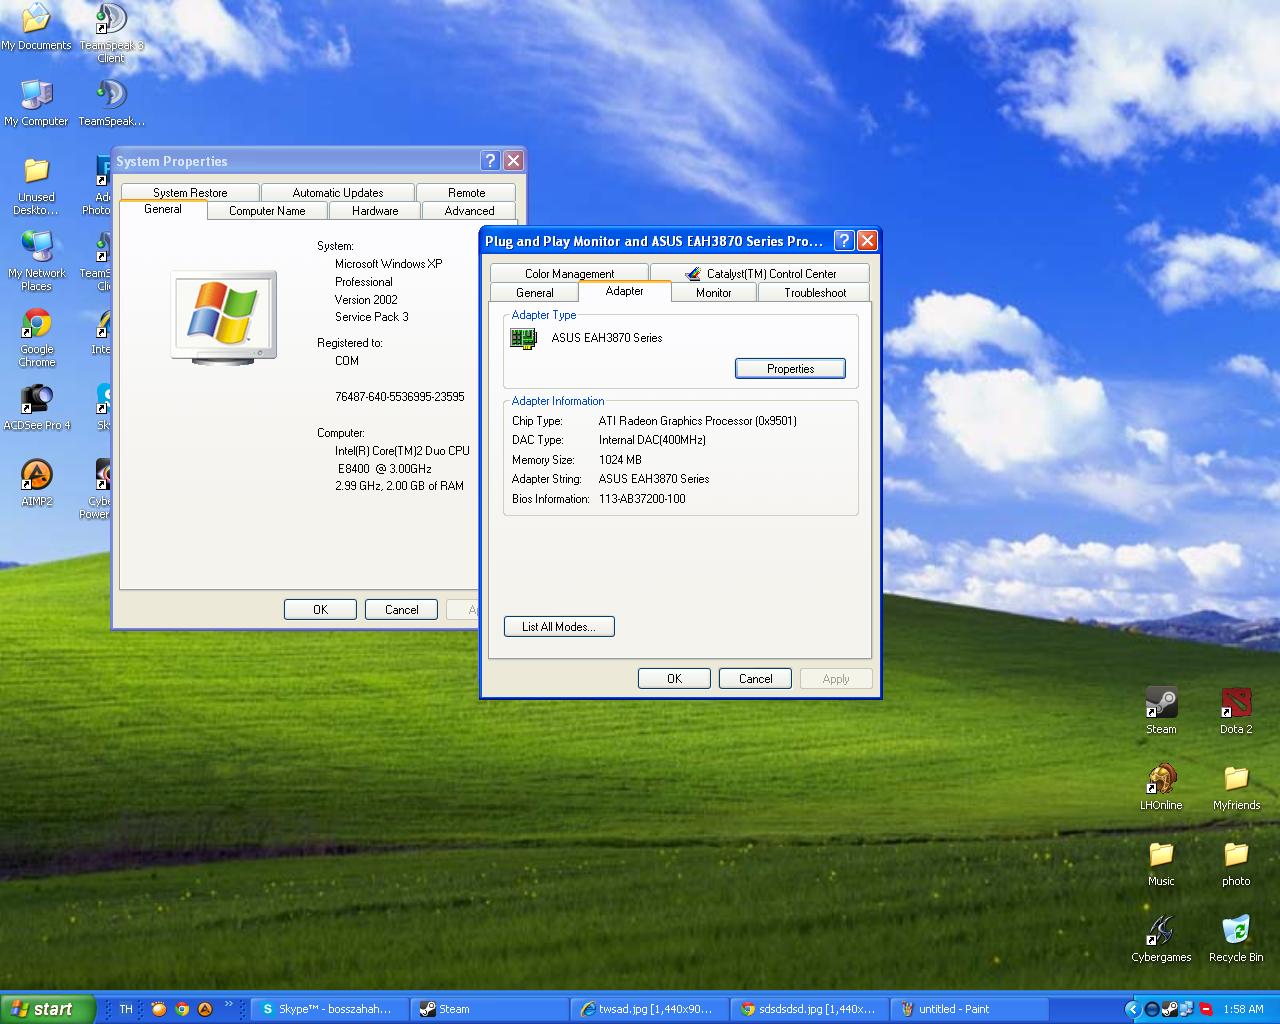The image size is (1280, 1024).
Task: Click the help question-mark button in adapter dialog
Action: pos(844,241)
